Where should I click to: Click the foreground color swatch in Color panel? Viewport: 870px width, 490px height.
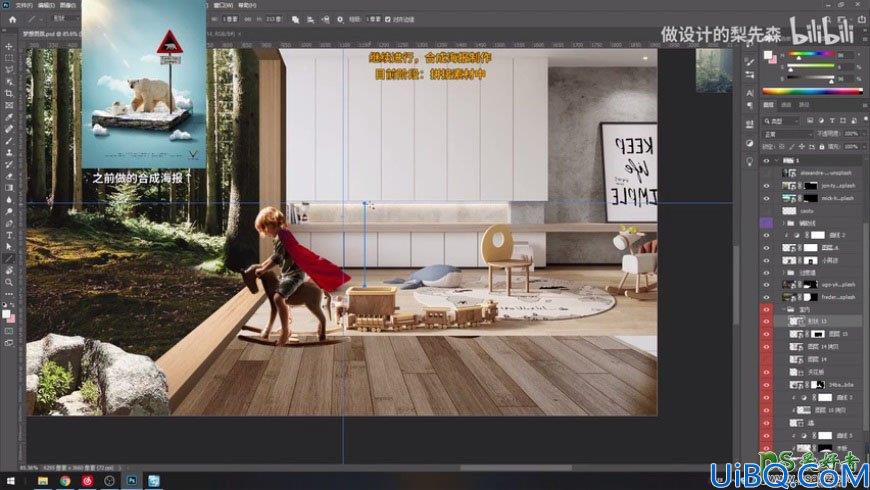767,55
